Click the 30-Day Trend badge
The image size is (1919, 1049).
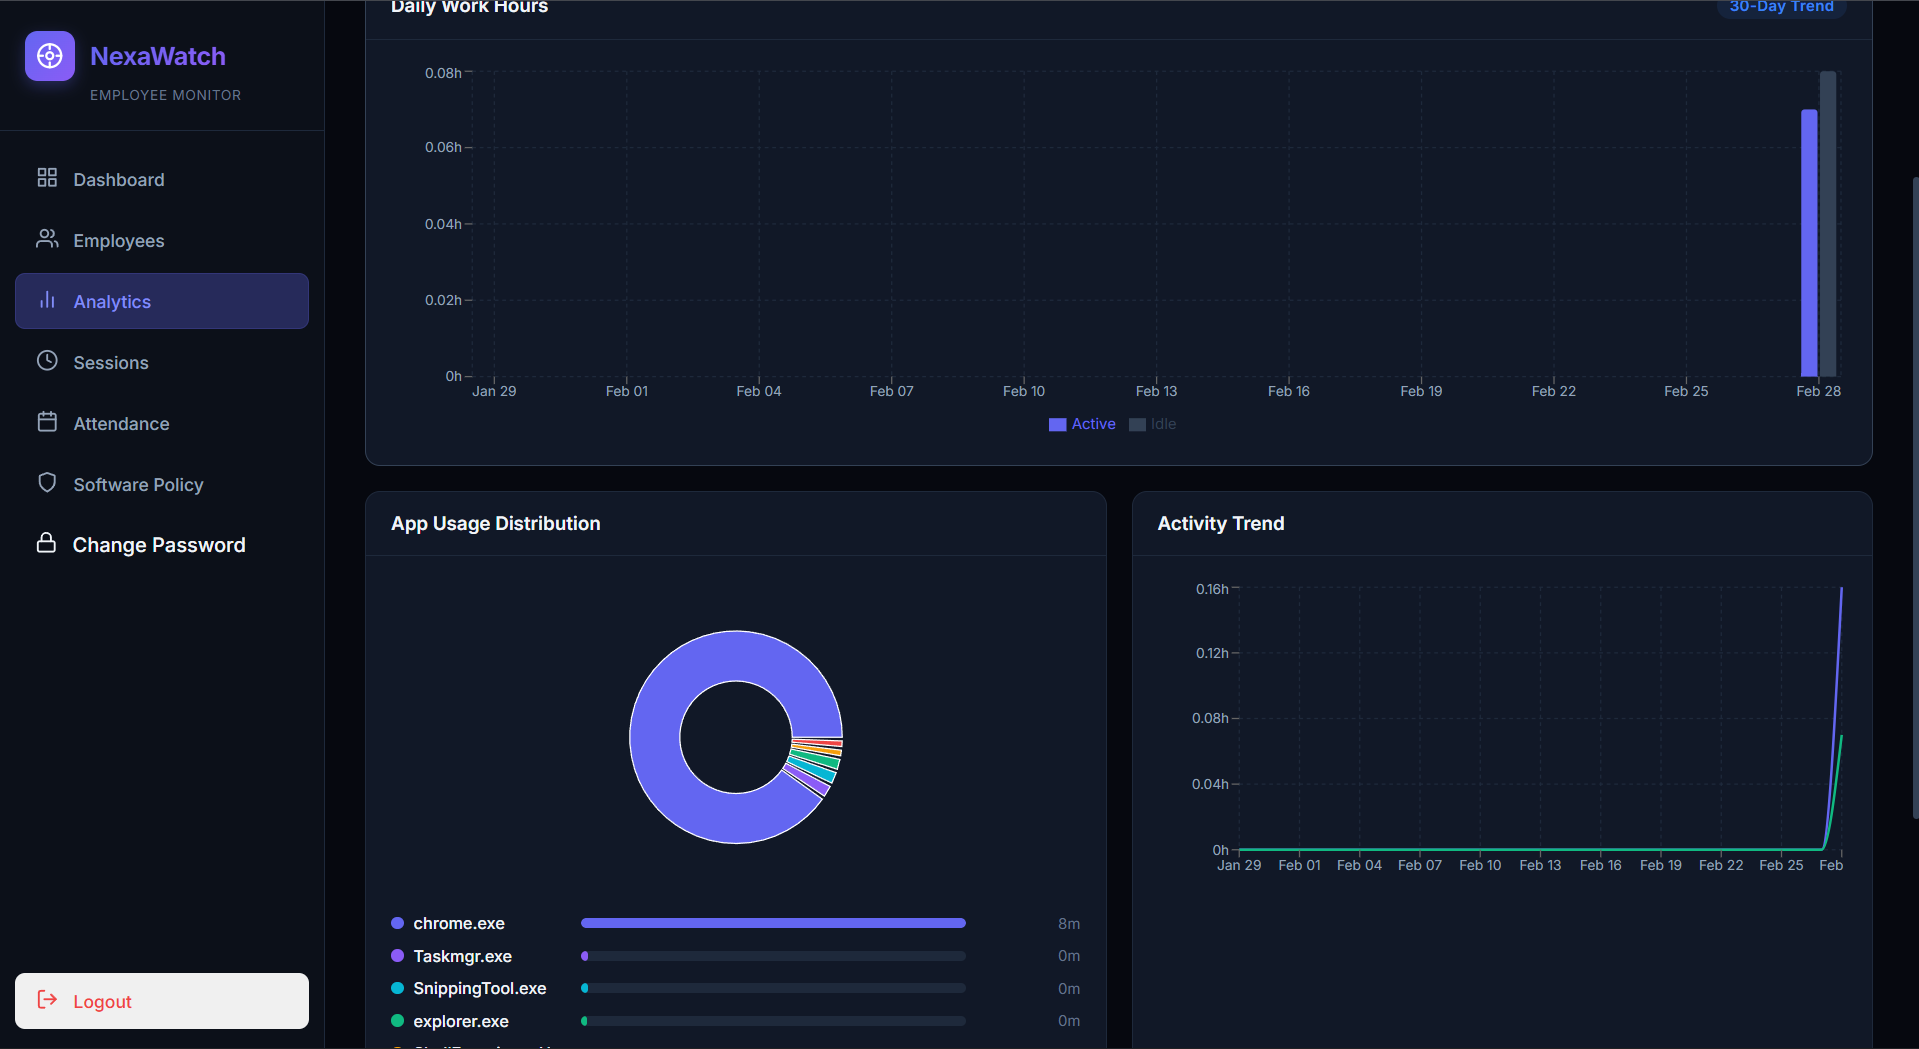[1781, 8]
